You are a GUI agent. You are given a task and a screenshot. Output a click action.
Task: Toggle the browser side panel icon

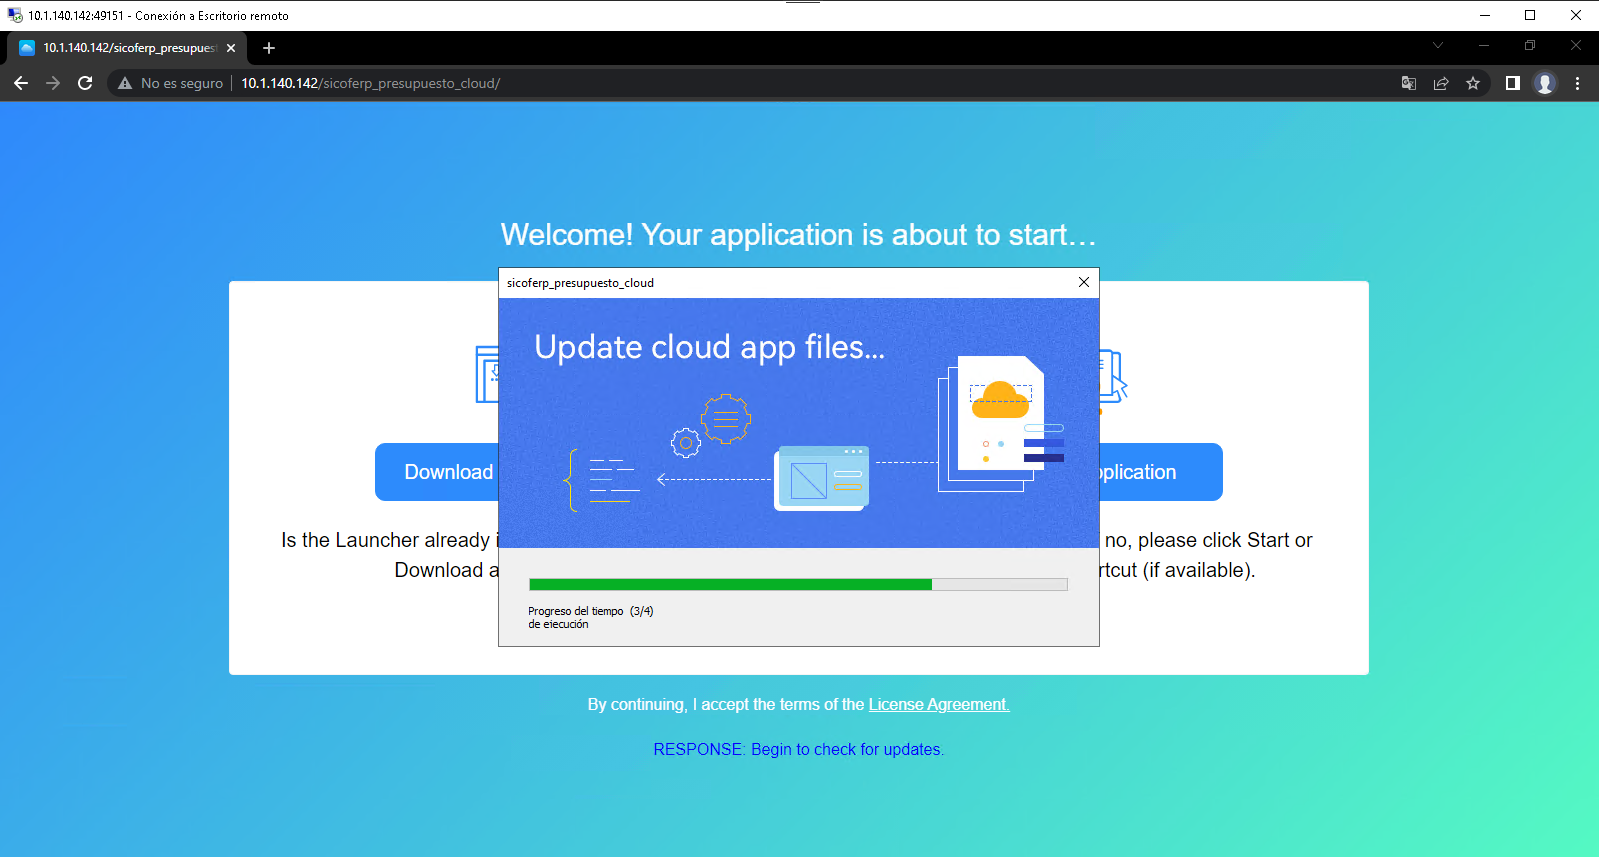coord(1513,83)
